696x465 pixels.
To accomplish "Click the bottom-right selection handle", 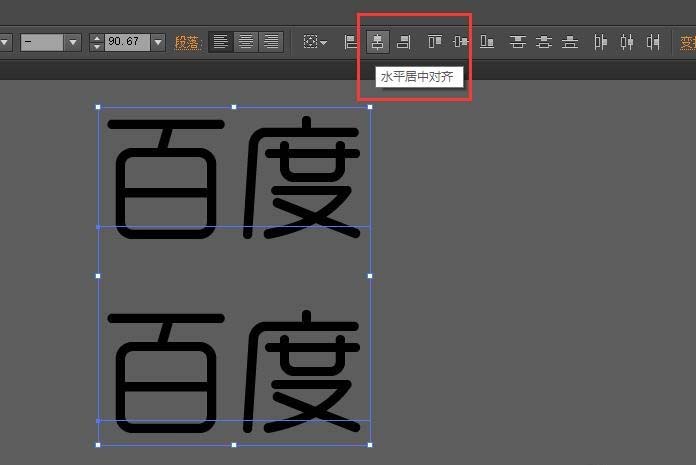I will (370, 445).
